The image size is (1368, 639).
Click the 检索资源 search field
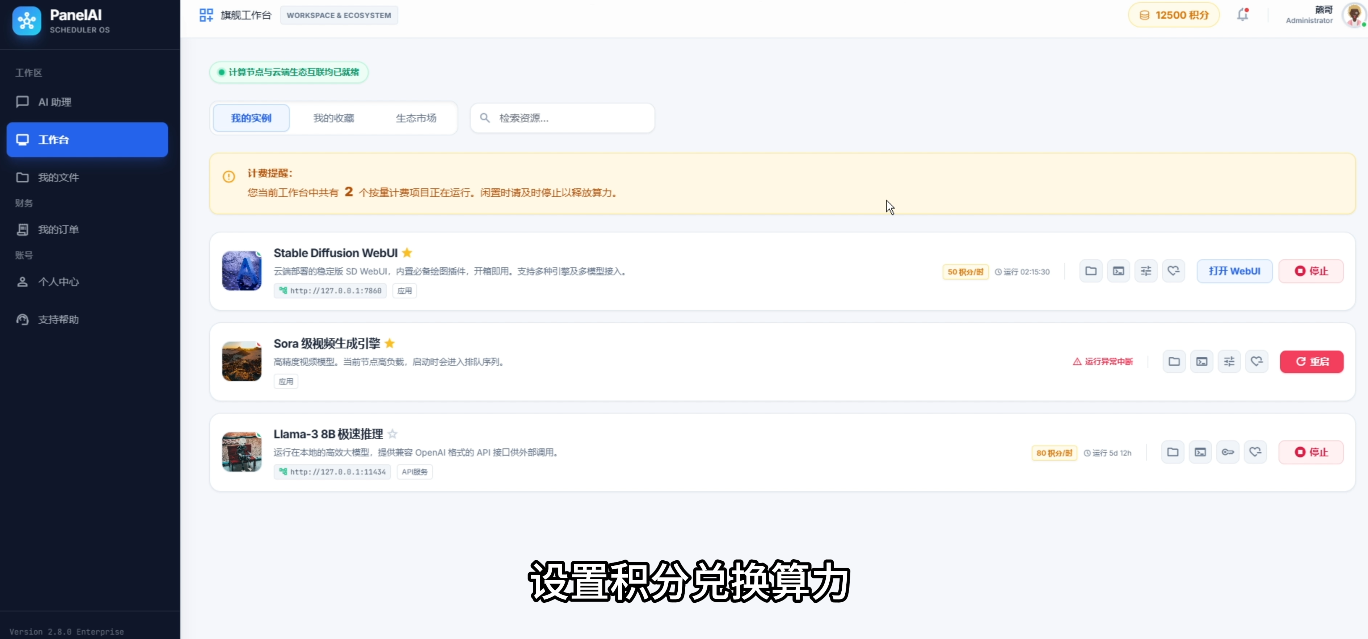tap(562, 118)
